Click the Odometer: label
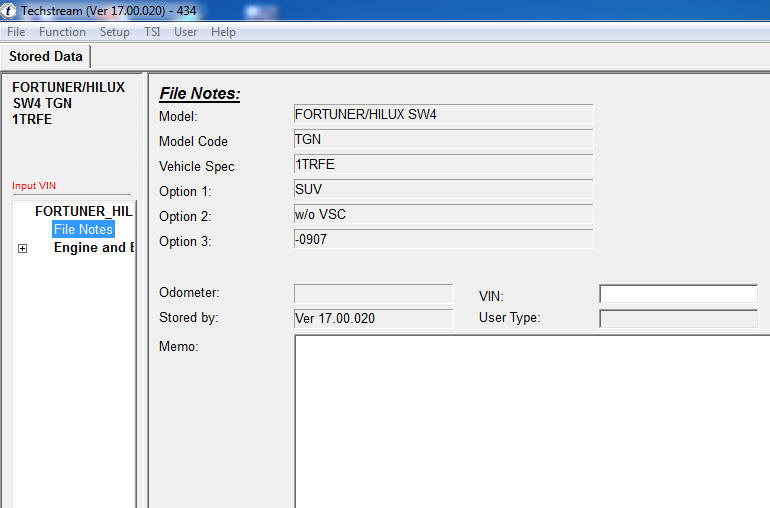 [189, 292]
